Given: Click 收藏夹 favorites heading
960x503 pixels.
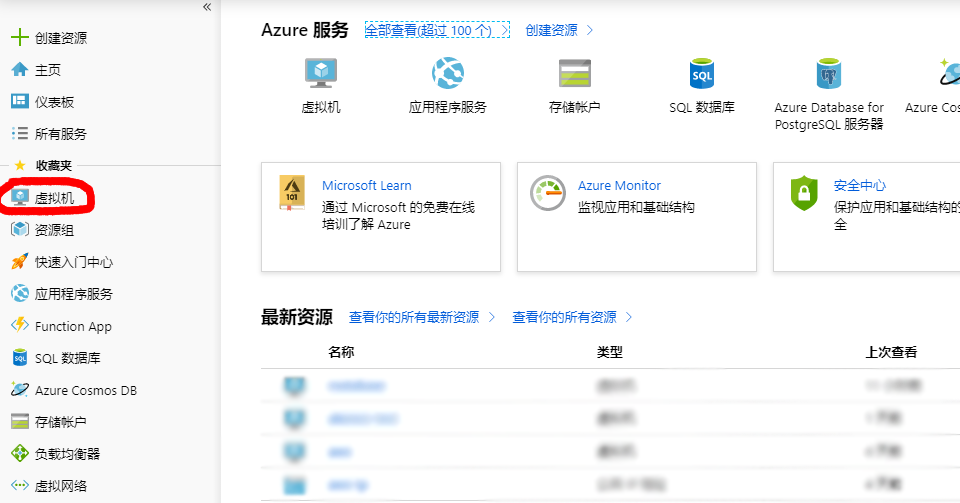Looking at the screenshot, I should click(x=54, y=165).
